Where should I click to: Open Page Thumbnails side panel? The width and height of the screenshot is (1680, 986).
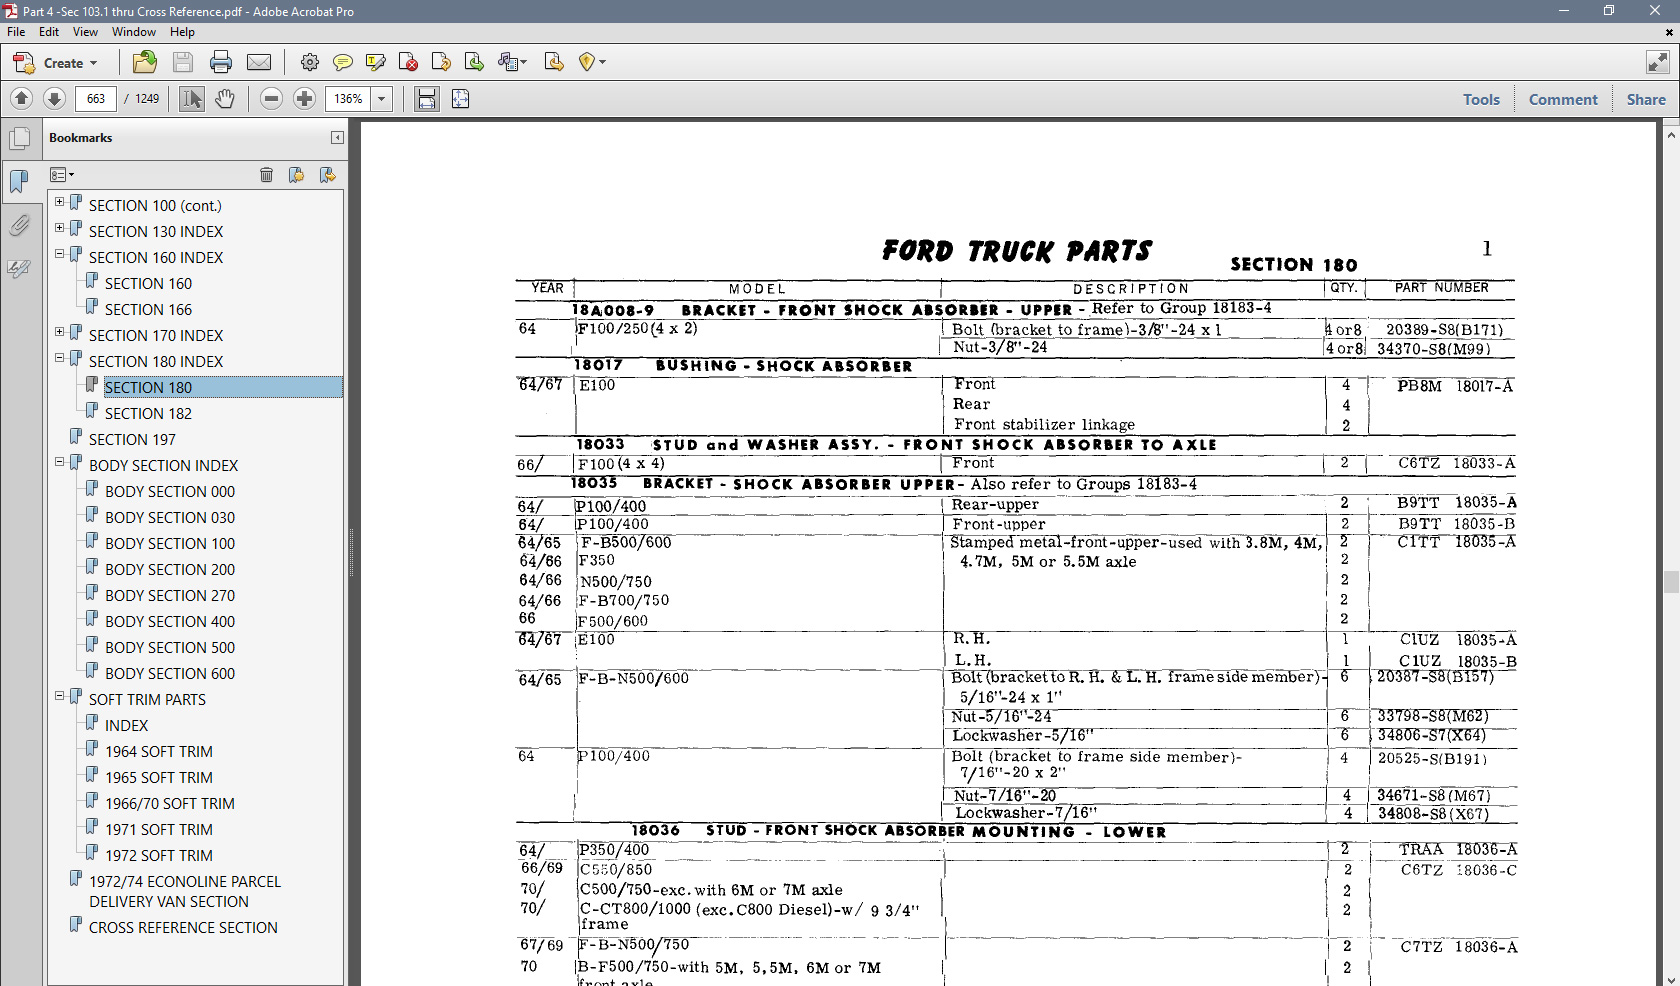[20, 138]
